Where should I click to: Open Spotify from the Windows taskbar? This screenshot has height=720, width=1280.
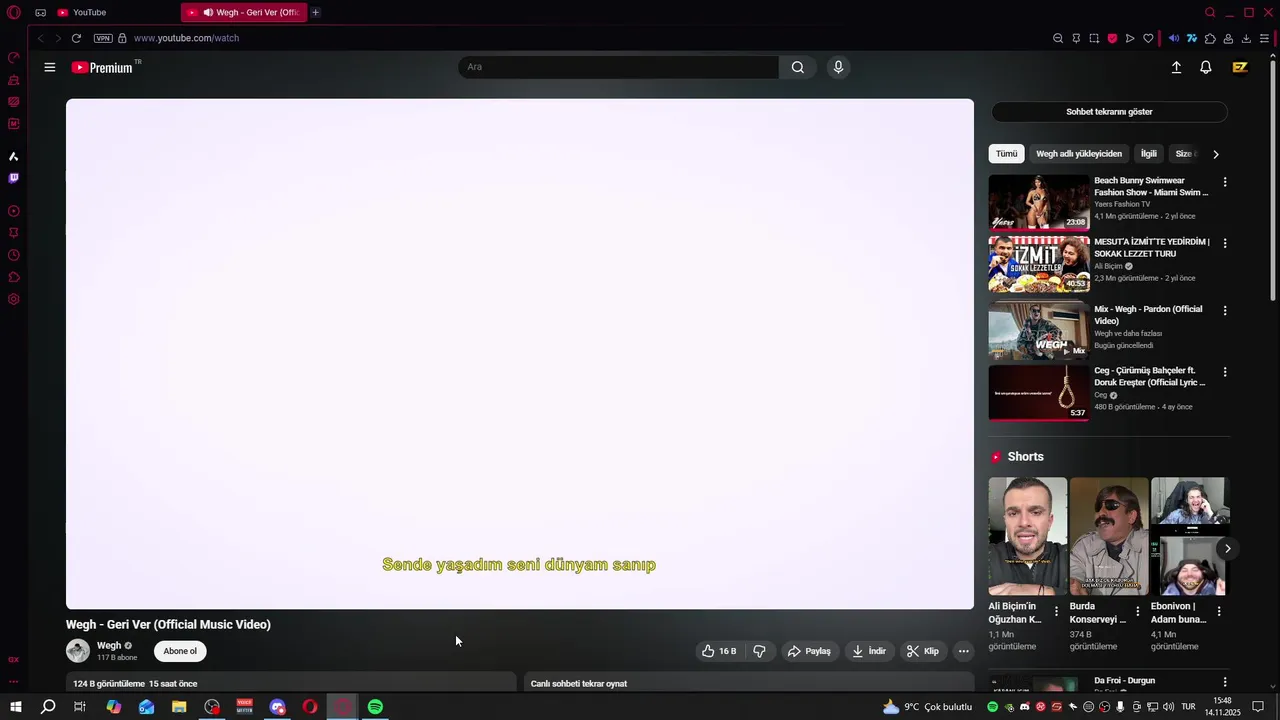pos(375,707)
